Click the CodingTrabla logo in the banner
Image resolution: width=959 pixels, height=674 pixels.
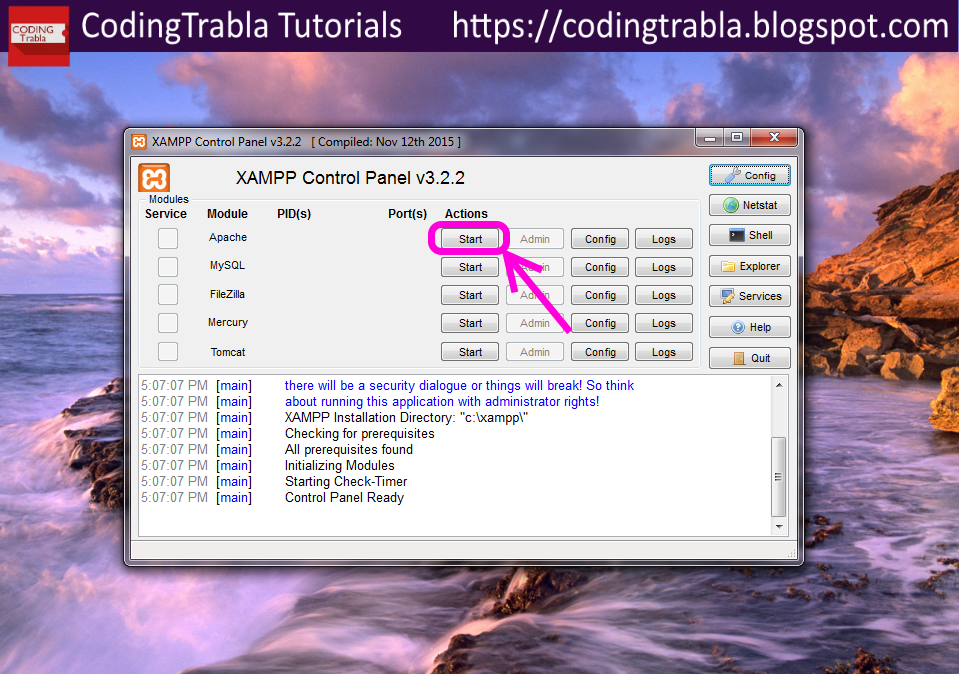(39, 35)
